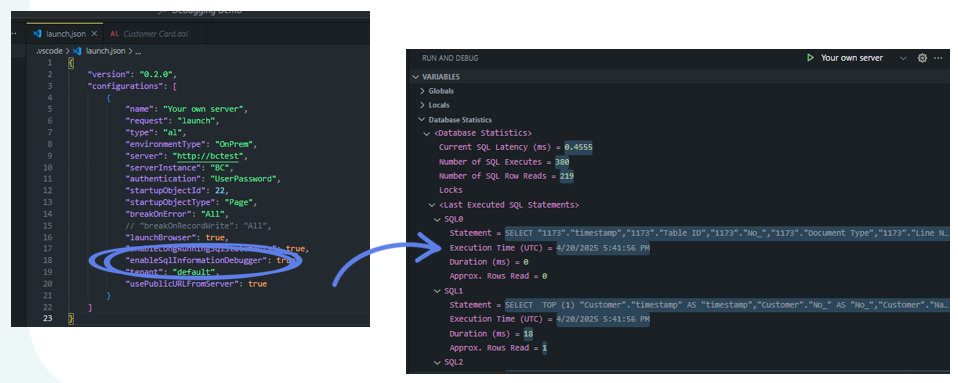
Task: Select SQL0 Statement row
Action: pos(699,233)
